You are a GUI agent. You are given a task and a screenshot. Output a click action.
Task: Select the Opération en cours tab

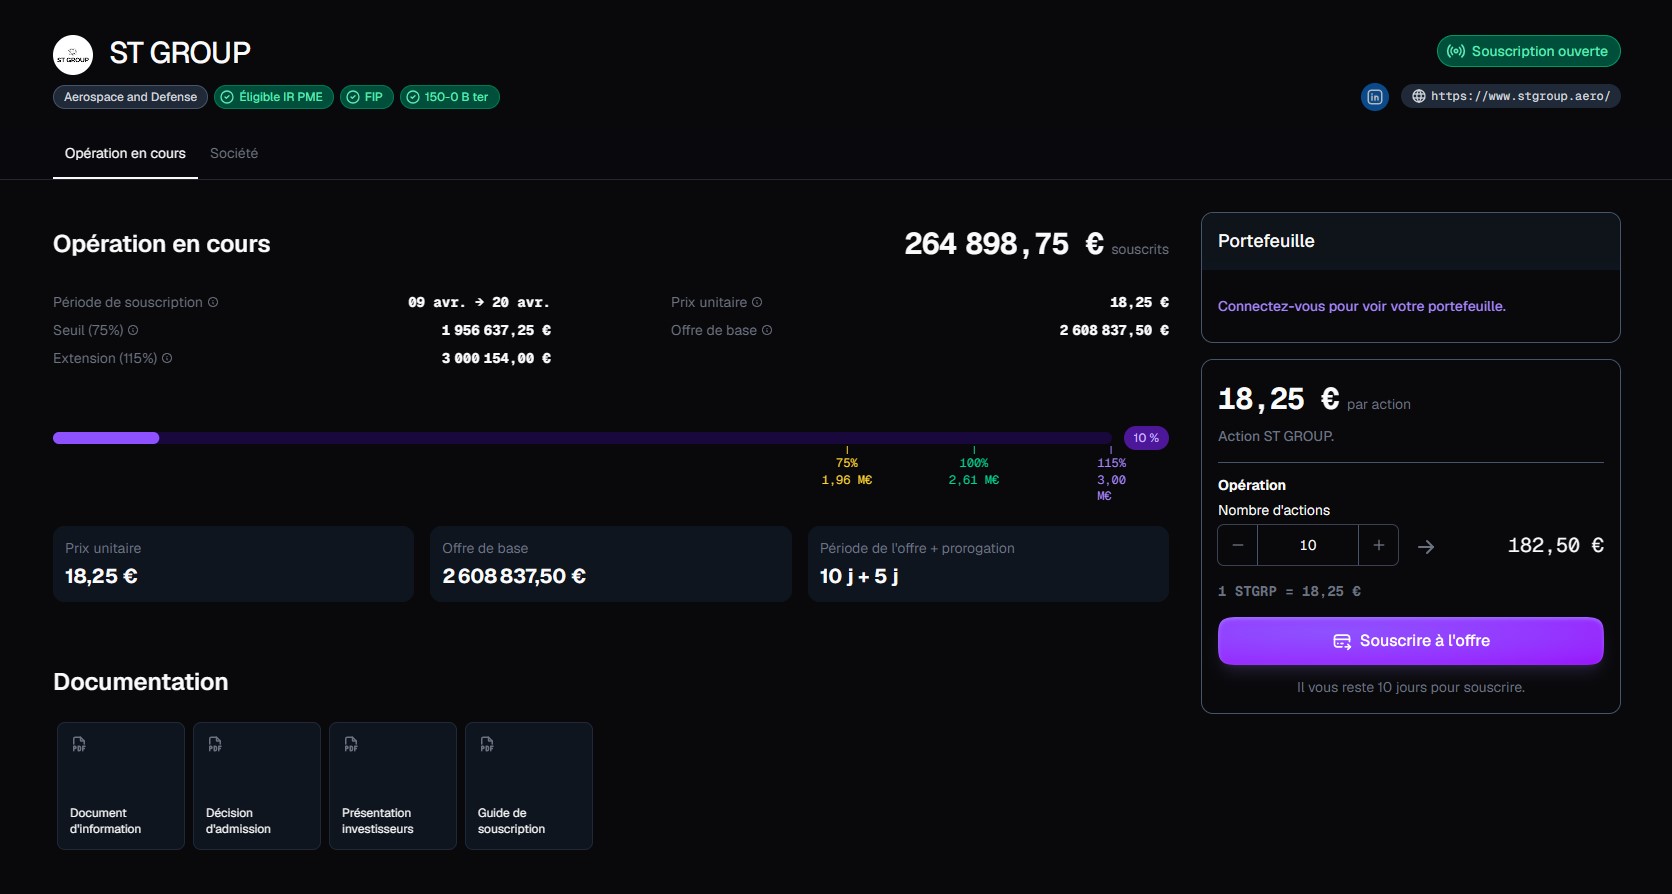pos(125,153)
